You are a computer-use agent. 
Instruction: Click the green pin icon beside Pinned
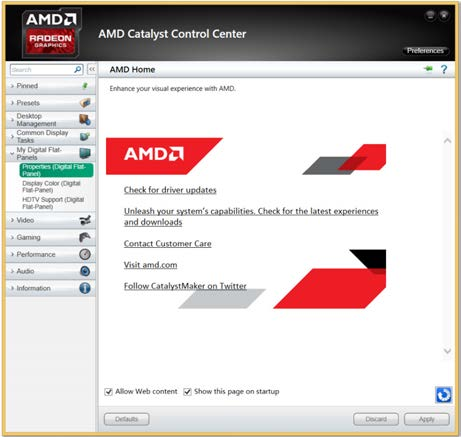85,86
